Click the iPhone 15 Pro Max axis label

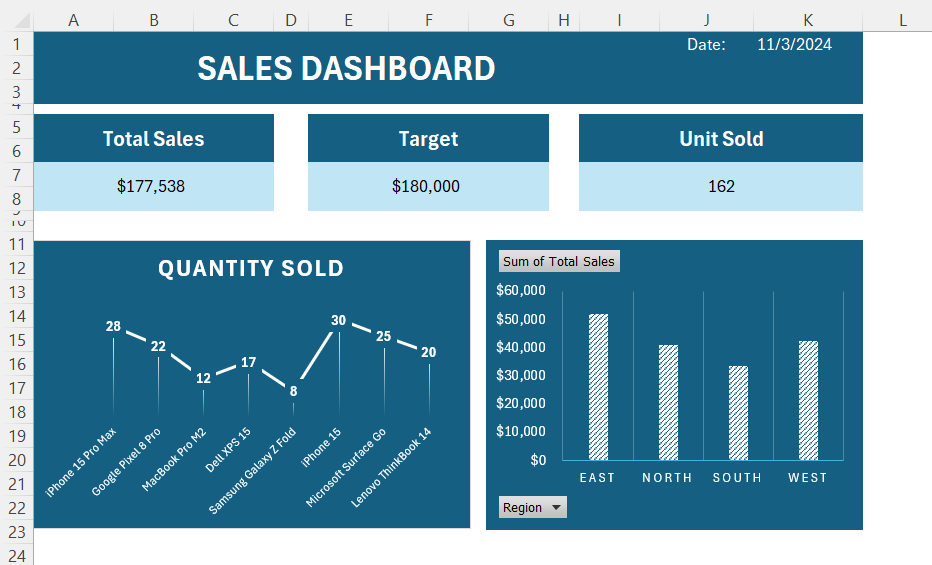[x=81, y=462]
